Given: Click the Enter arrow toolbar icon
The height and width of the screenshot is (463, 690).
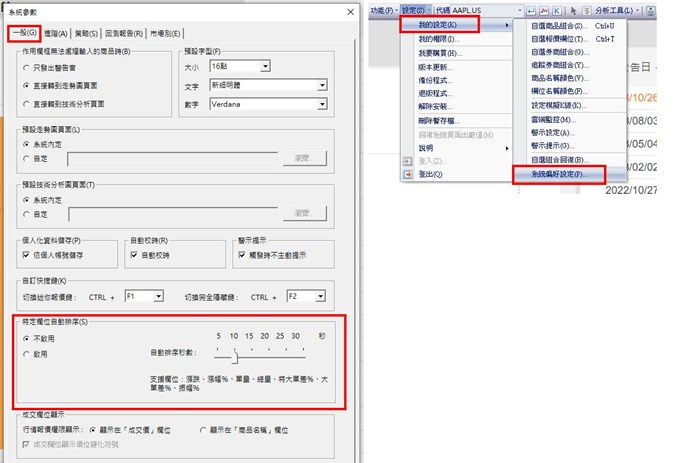Looking at the screenshot, I should 531,11.
